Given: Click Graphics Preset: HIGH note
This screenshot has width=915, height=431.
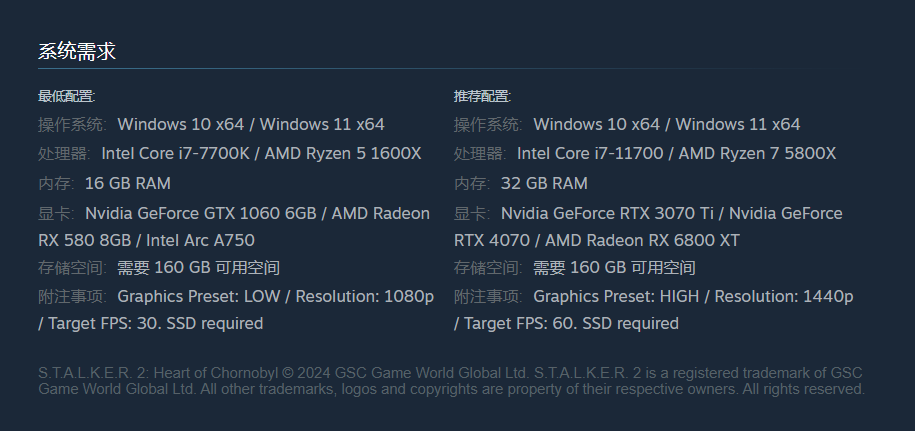Looking at the screenshot, I should point(616,296).
